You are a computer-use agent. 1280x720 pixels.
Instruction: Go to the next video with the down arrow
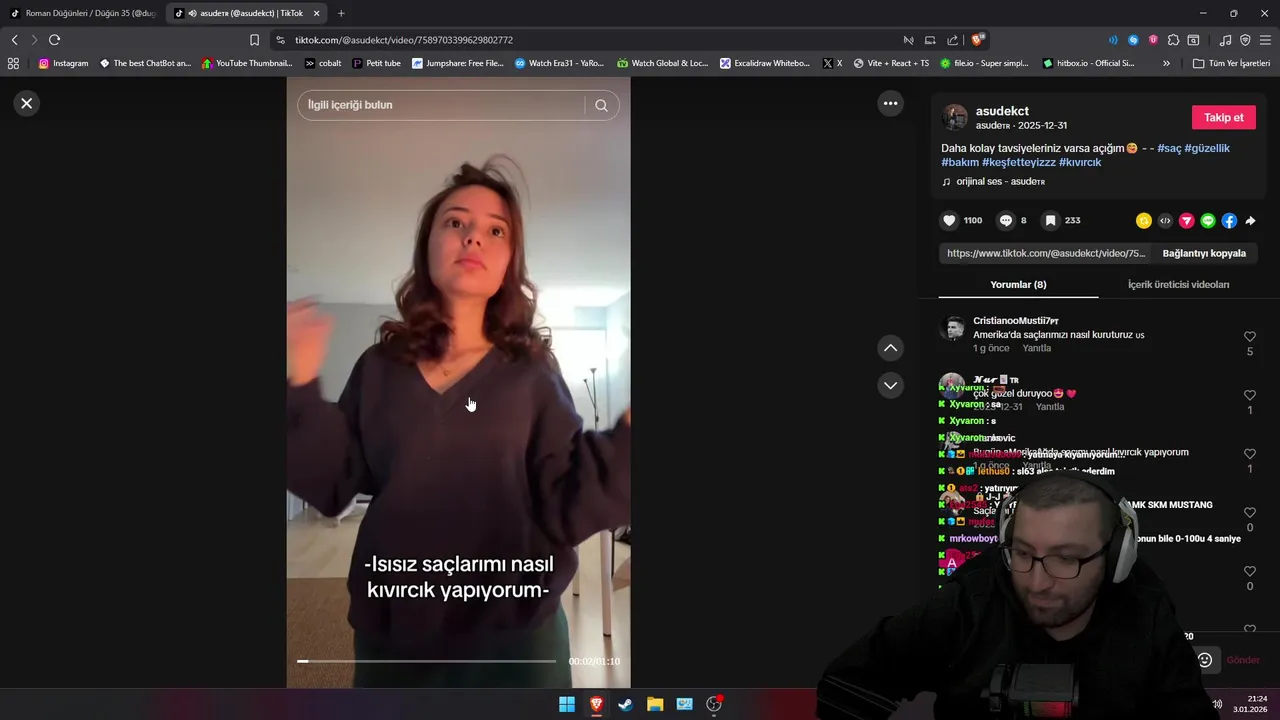coord(890,385)
